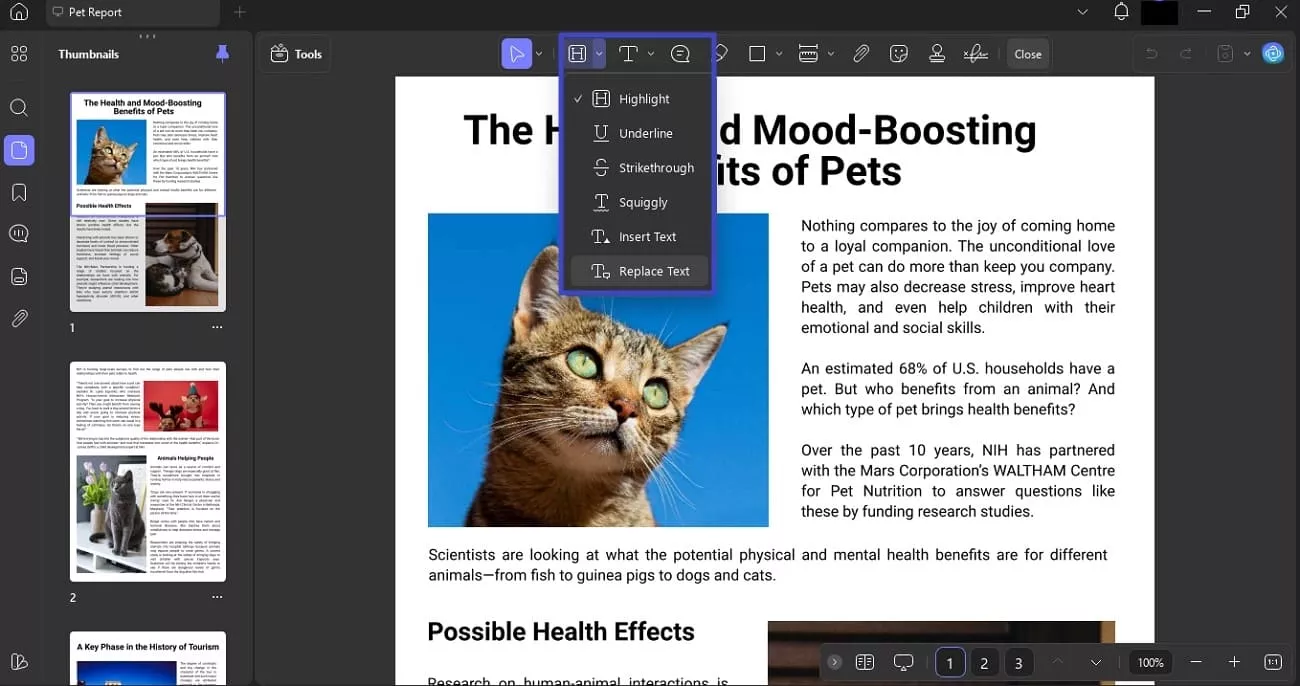The height and width of the screenshot is (686, 1300).
Task: Select the stamp tool icon
Action: 937,54
